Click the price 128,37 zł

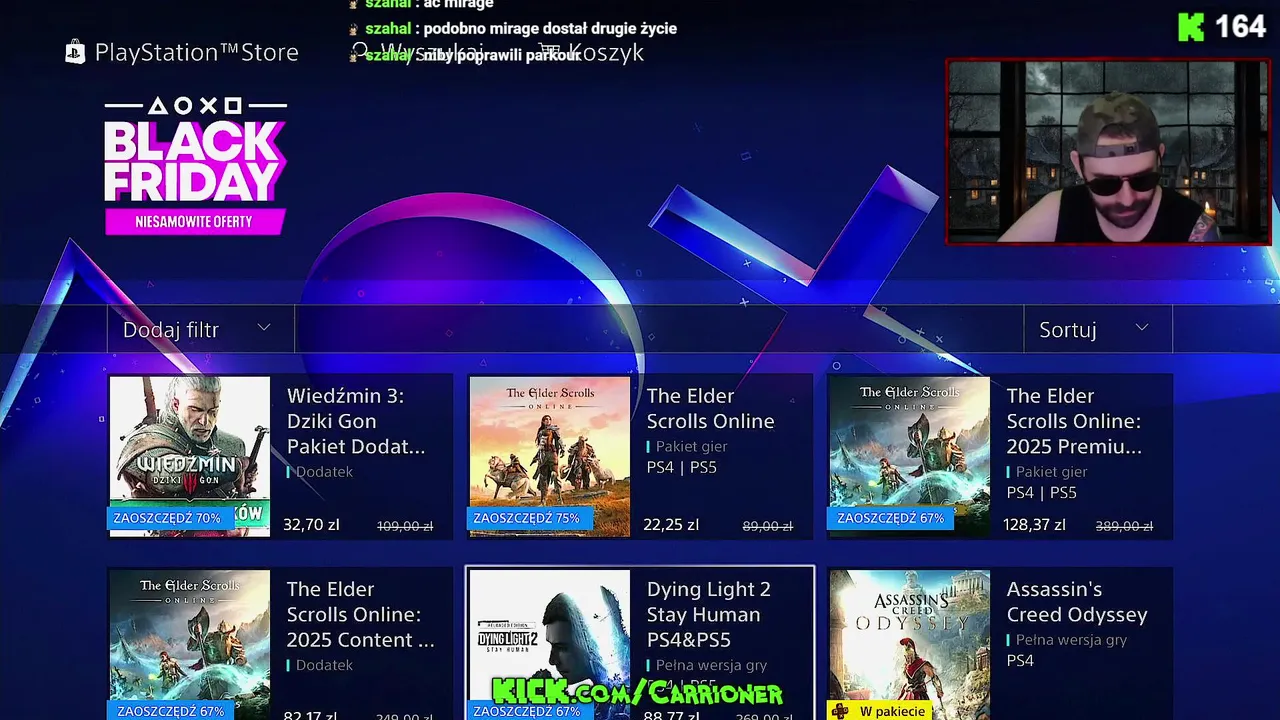tap(1035, 524)
